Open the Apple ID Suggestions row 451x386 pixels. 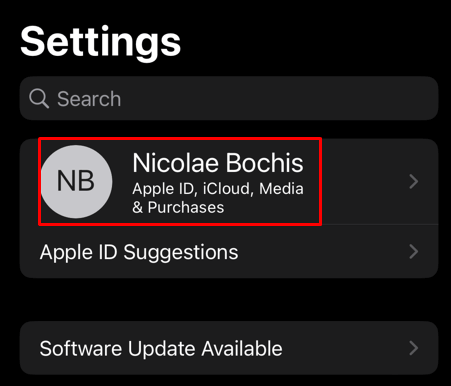[229, 252]
